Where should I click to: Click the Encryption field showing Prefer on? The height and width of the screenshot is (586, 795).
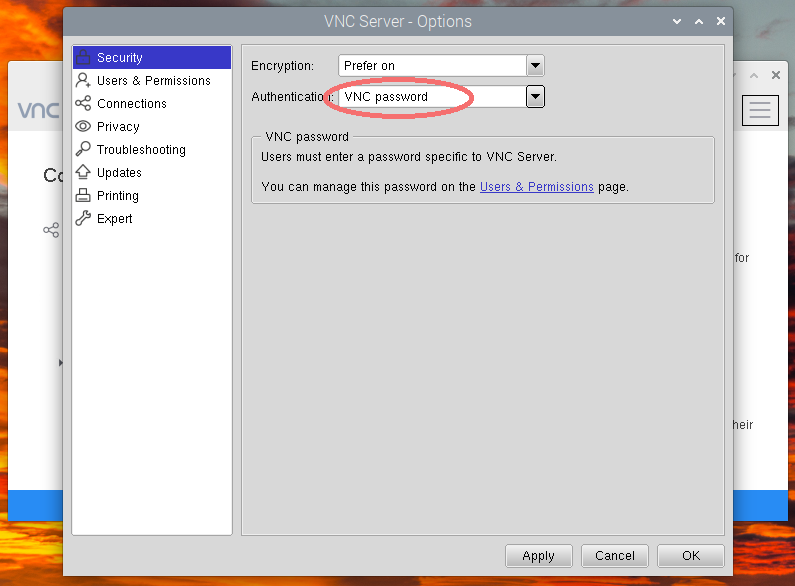tap(432, 65)
